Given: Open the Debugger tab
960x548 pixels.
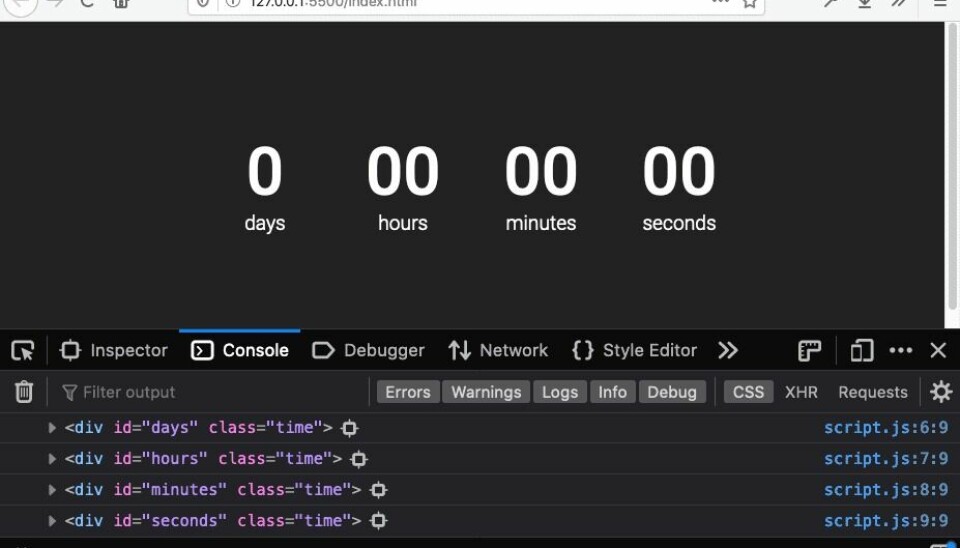Looking at the screenshot, I should 368,350.
